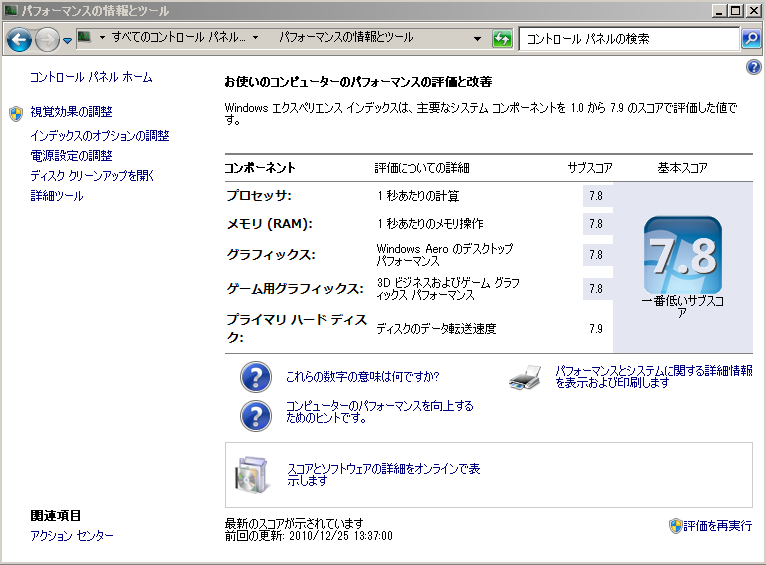The height and width of the screenshot is (565, 766).
Task: Open スコアとソフトウェアの詳細をオンラインで表示 link
Action: (384, 475)
